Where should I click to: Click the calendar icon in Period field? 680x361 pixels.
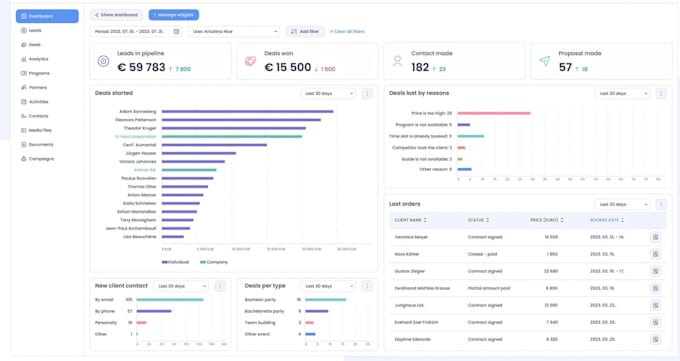[x=176, y=31]
